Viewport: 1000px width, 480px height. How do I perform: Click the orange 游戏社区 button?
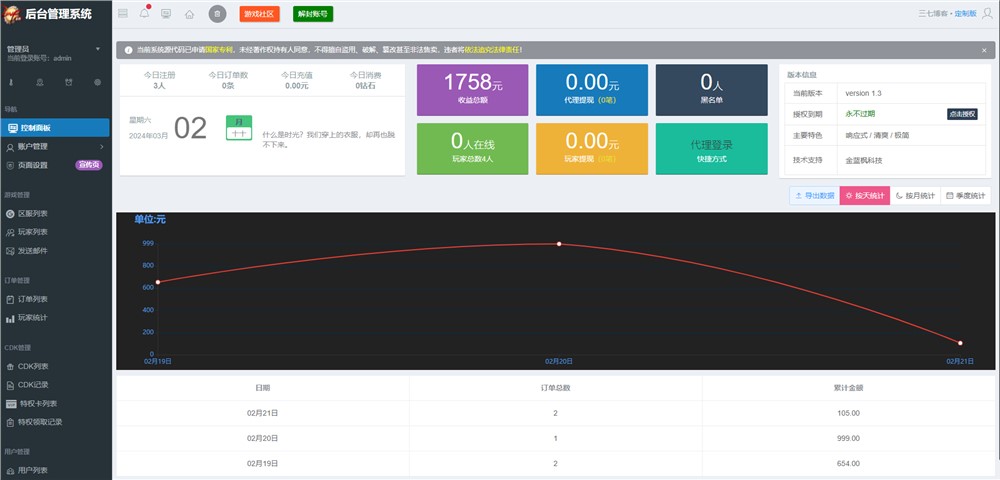click(260, 14)
